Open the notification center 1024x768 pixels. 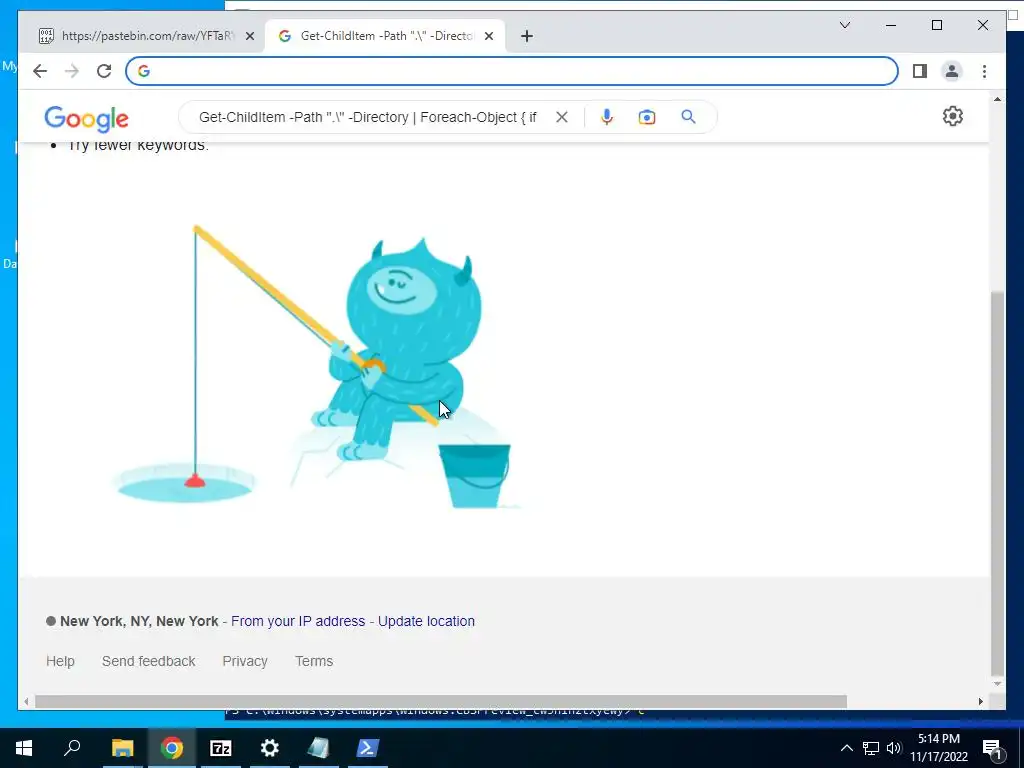pyautogui.click(x=993, y=748)
